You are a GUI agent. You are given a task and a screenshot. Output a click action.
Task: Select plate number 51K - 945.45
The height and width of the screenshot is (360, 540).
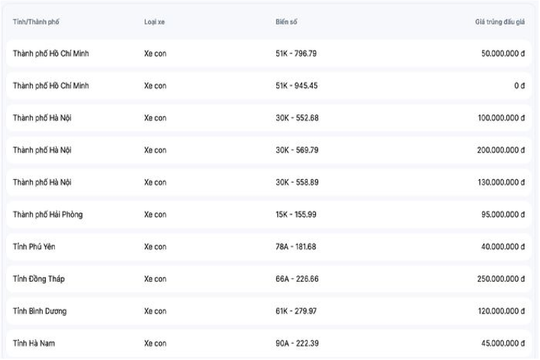(297, 86)
